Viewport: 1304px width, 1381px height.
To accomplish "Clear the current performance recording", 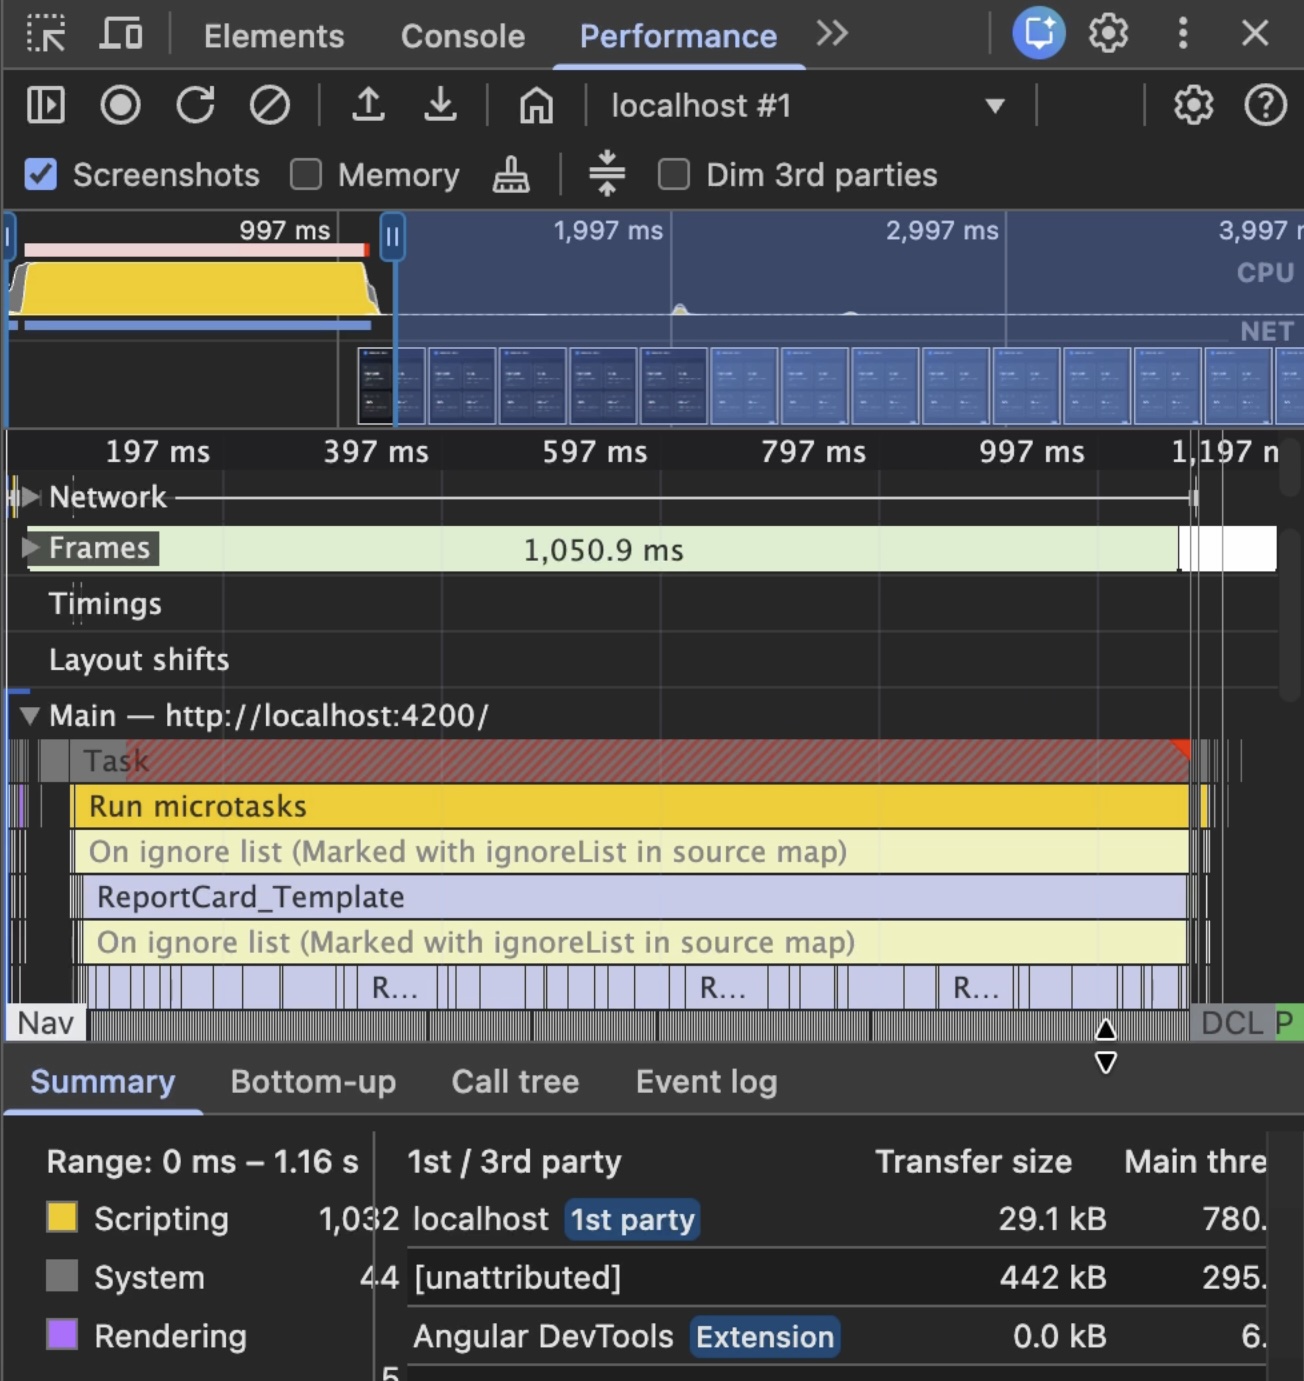I will (x=269, y=105).
